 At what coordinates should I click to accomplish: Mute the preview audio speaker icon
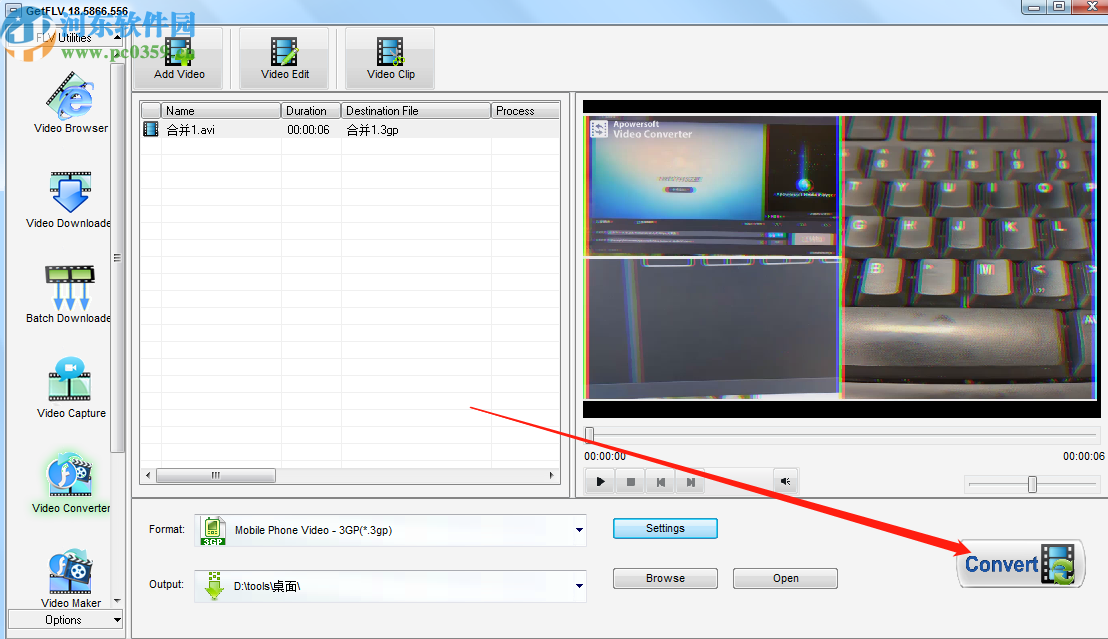(785, 481)
